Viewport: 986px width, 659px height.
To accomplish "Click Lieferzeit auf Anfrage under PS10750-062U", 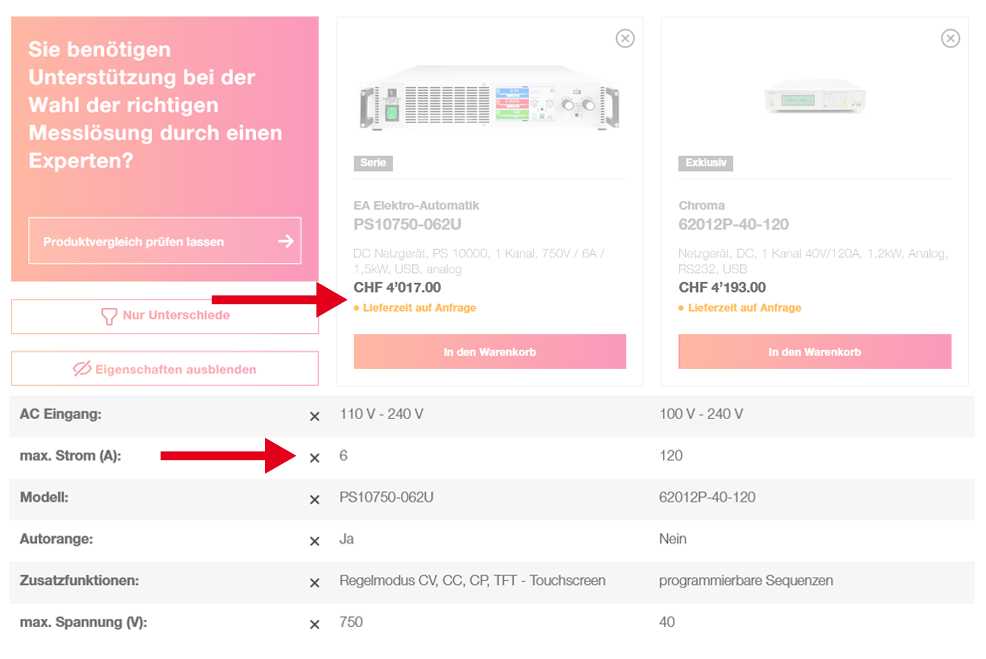I will (x=419, y=308).
